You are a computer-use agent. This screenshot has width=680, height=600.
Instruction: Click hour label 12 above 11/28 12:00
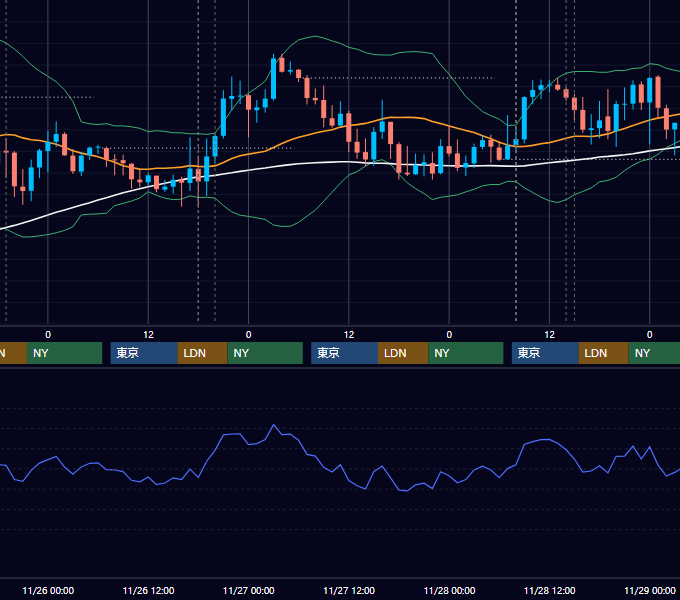(549, 335)
